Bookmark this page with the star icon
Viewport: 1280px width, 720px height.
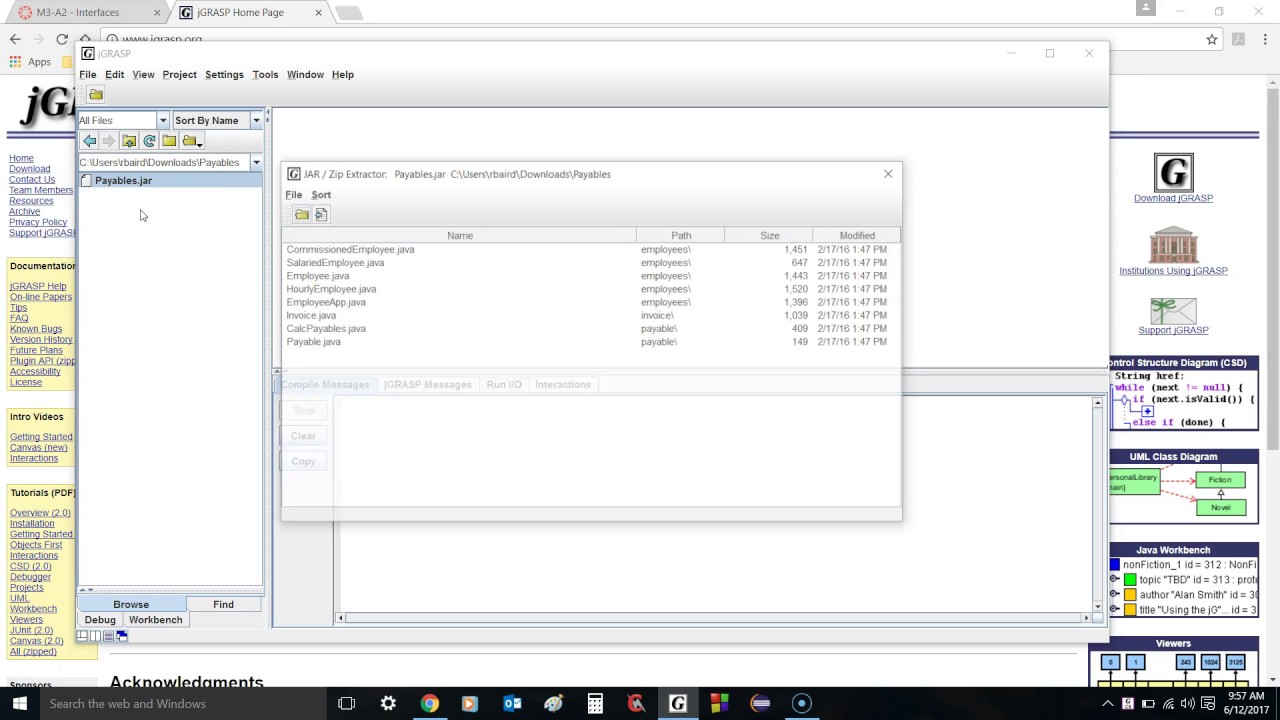[1212, 40]
